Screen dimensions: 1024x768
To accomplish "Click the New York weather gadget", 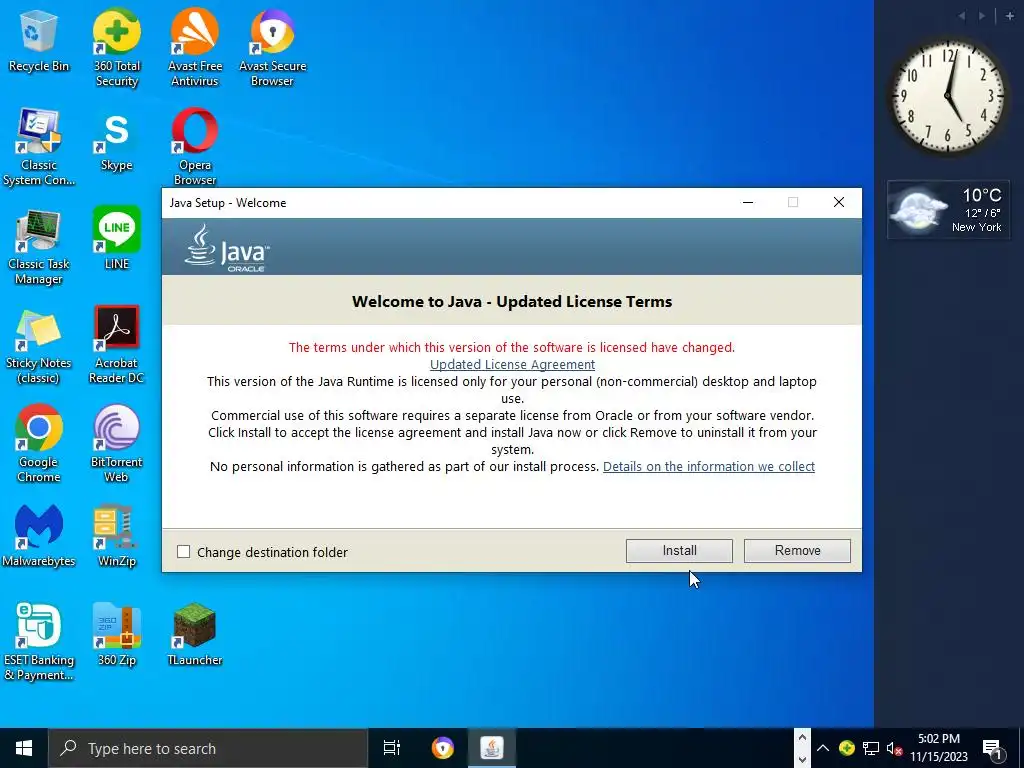I will (x=948, y=210).
